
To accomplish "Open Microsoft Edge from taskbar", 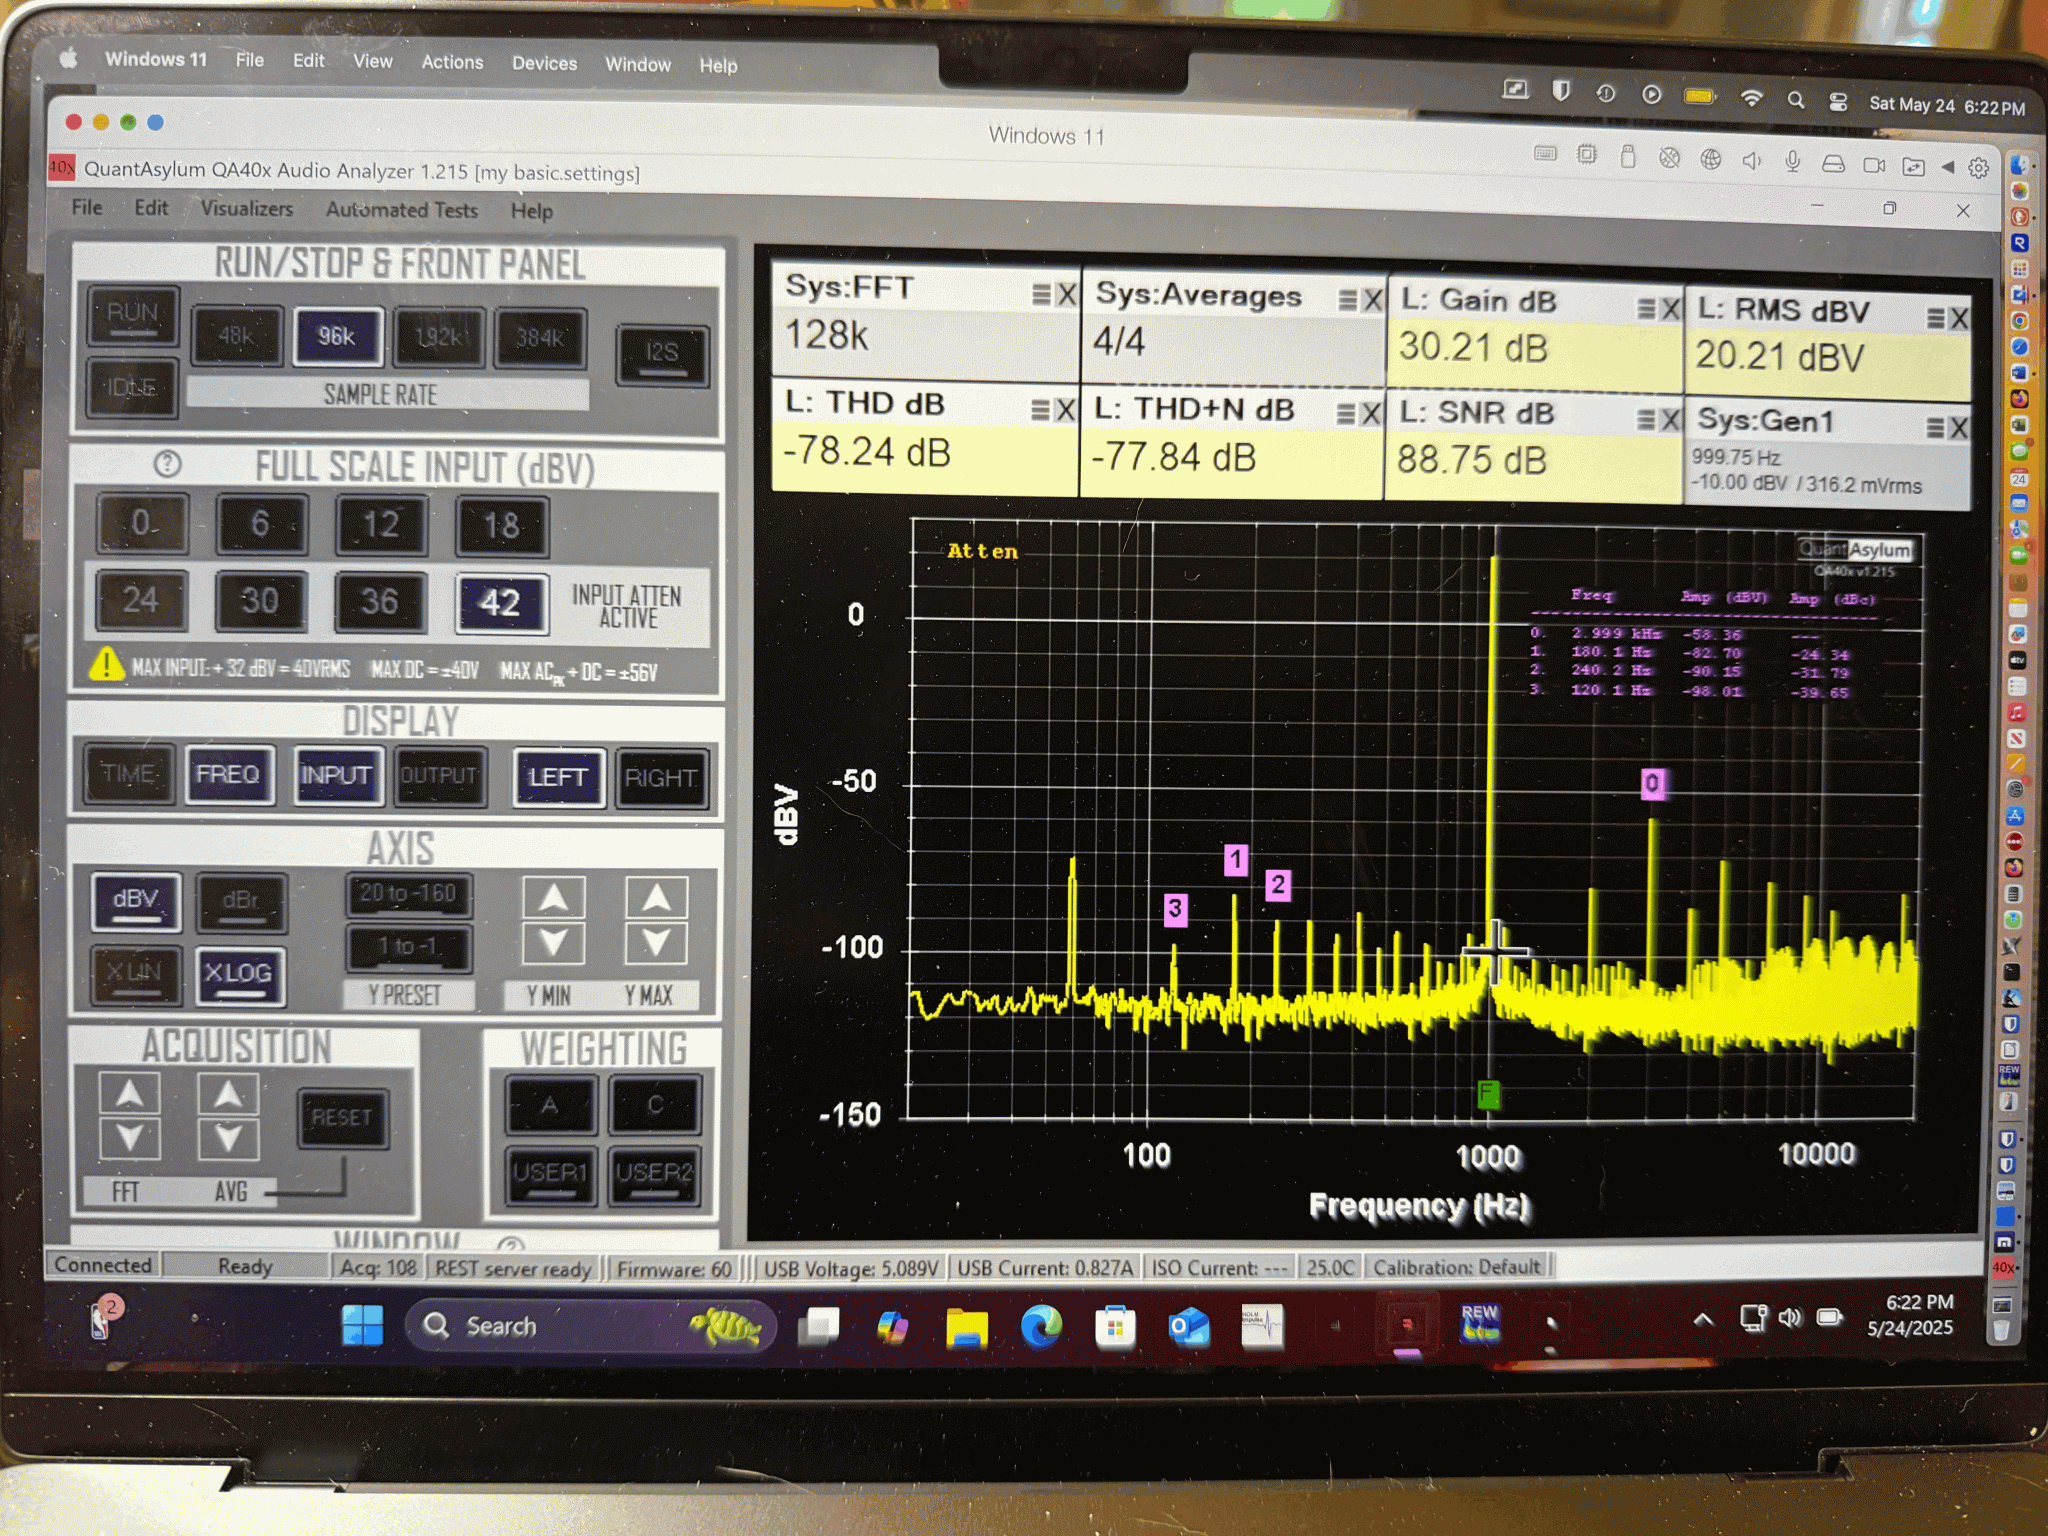I will click(1040, 1327).
